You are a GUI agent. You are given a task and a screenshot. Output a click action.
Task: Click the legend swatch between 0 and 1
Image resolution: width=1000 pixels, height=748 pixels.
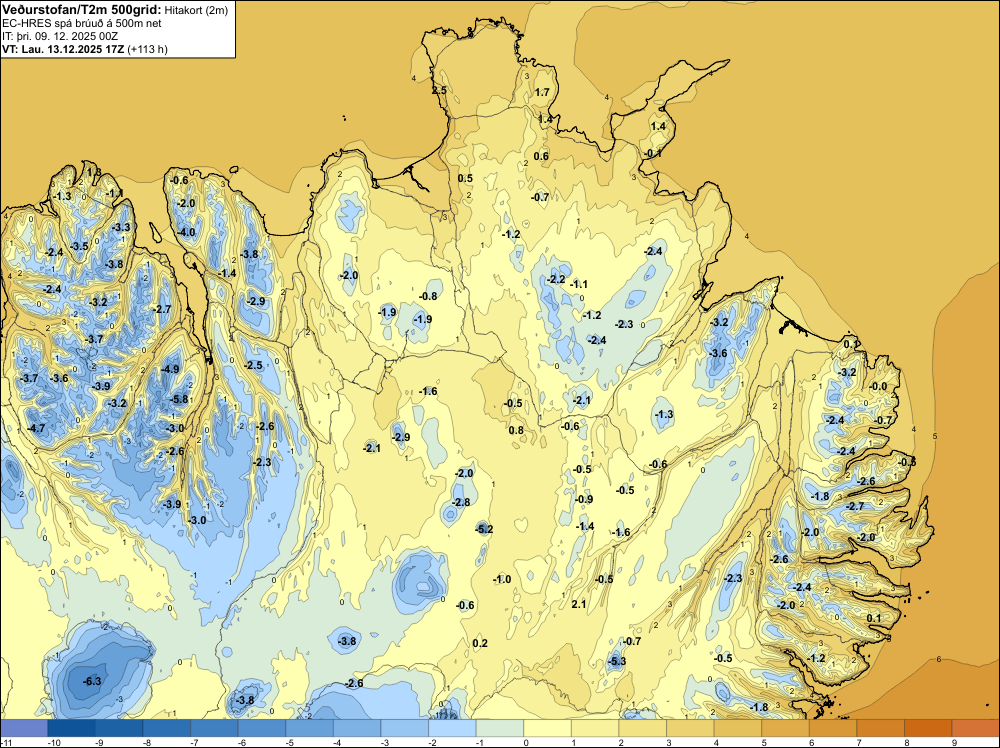pyautogui.click(x=547, y=728)
